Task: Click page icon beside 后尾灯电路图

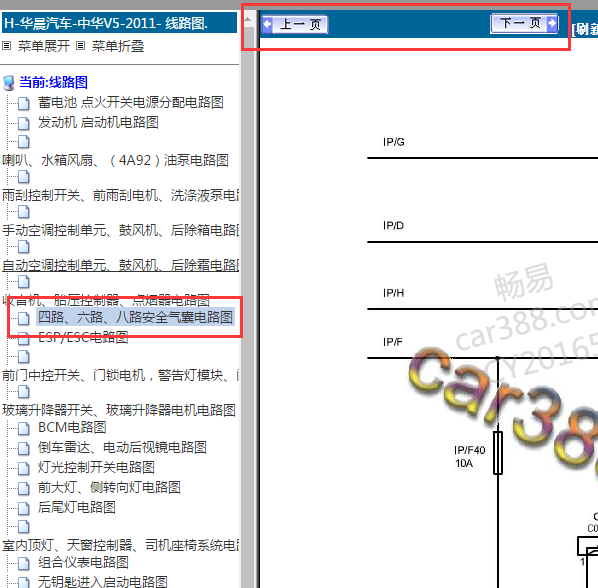Action: click(24, 508)
